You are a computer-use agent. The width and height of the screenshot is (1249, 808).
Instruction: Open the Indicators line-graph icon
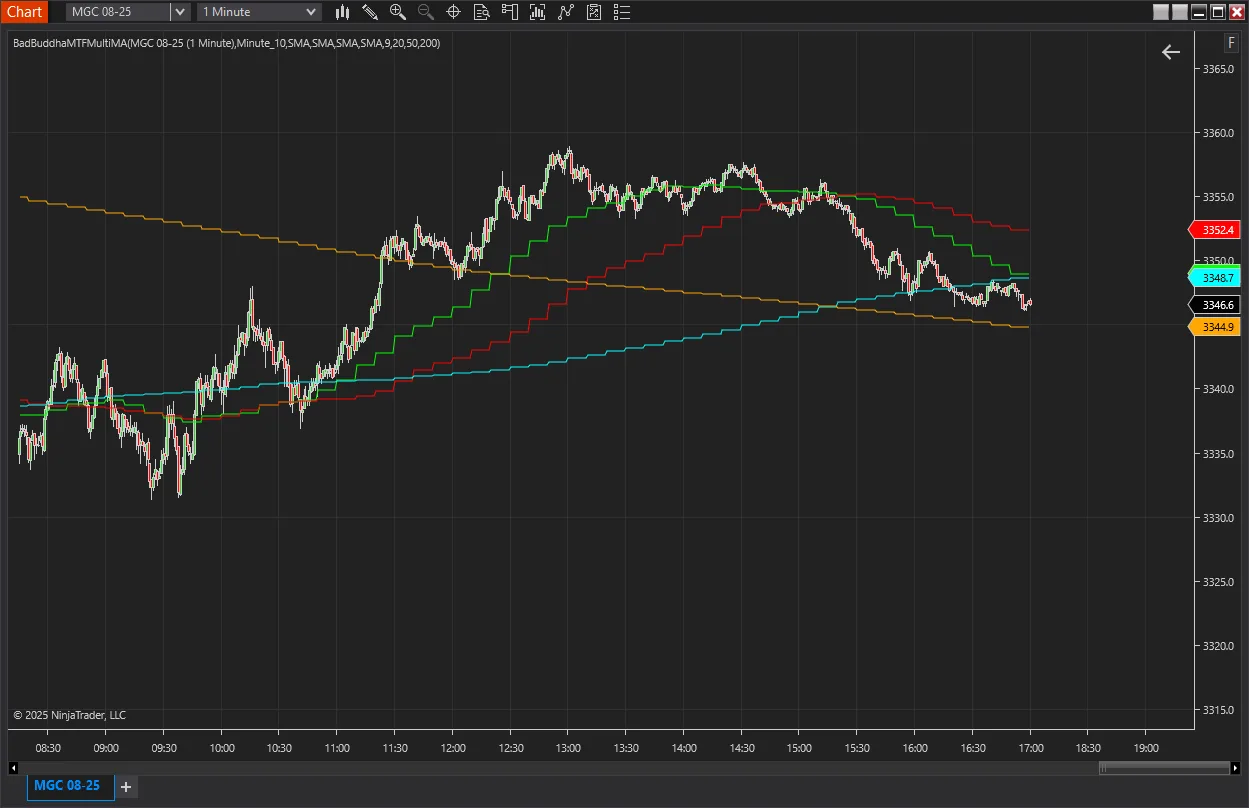click(566, 12)
